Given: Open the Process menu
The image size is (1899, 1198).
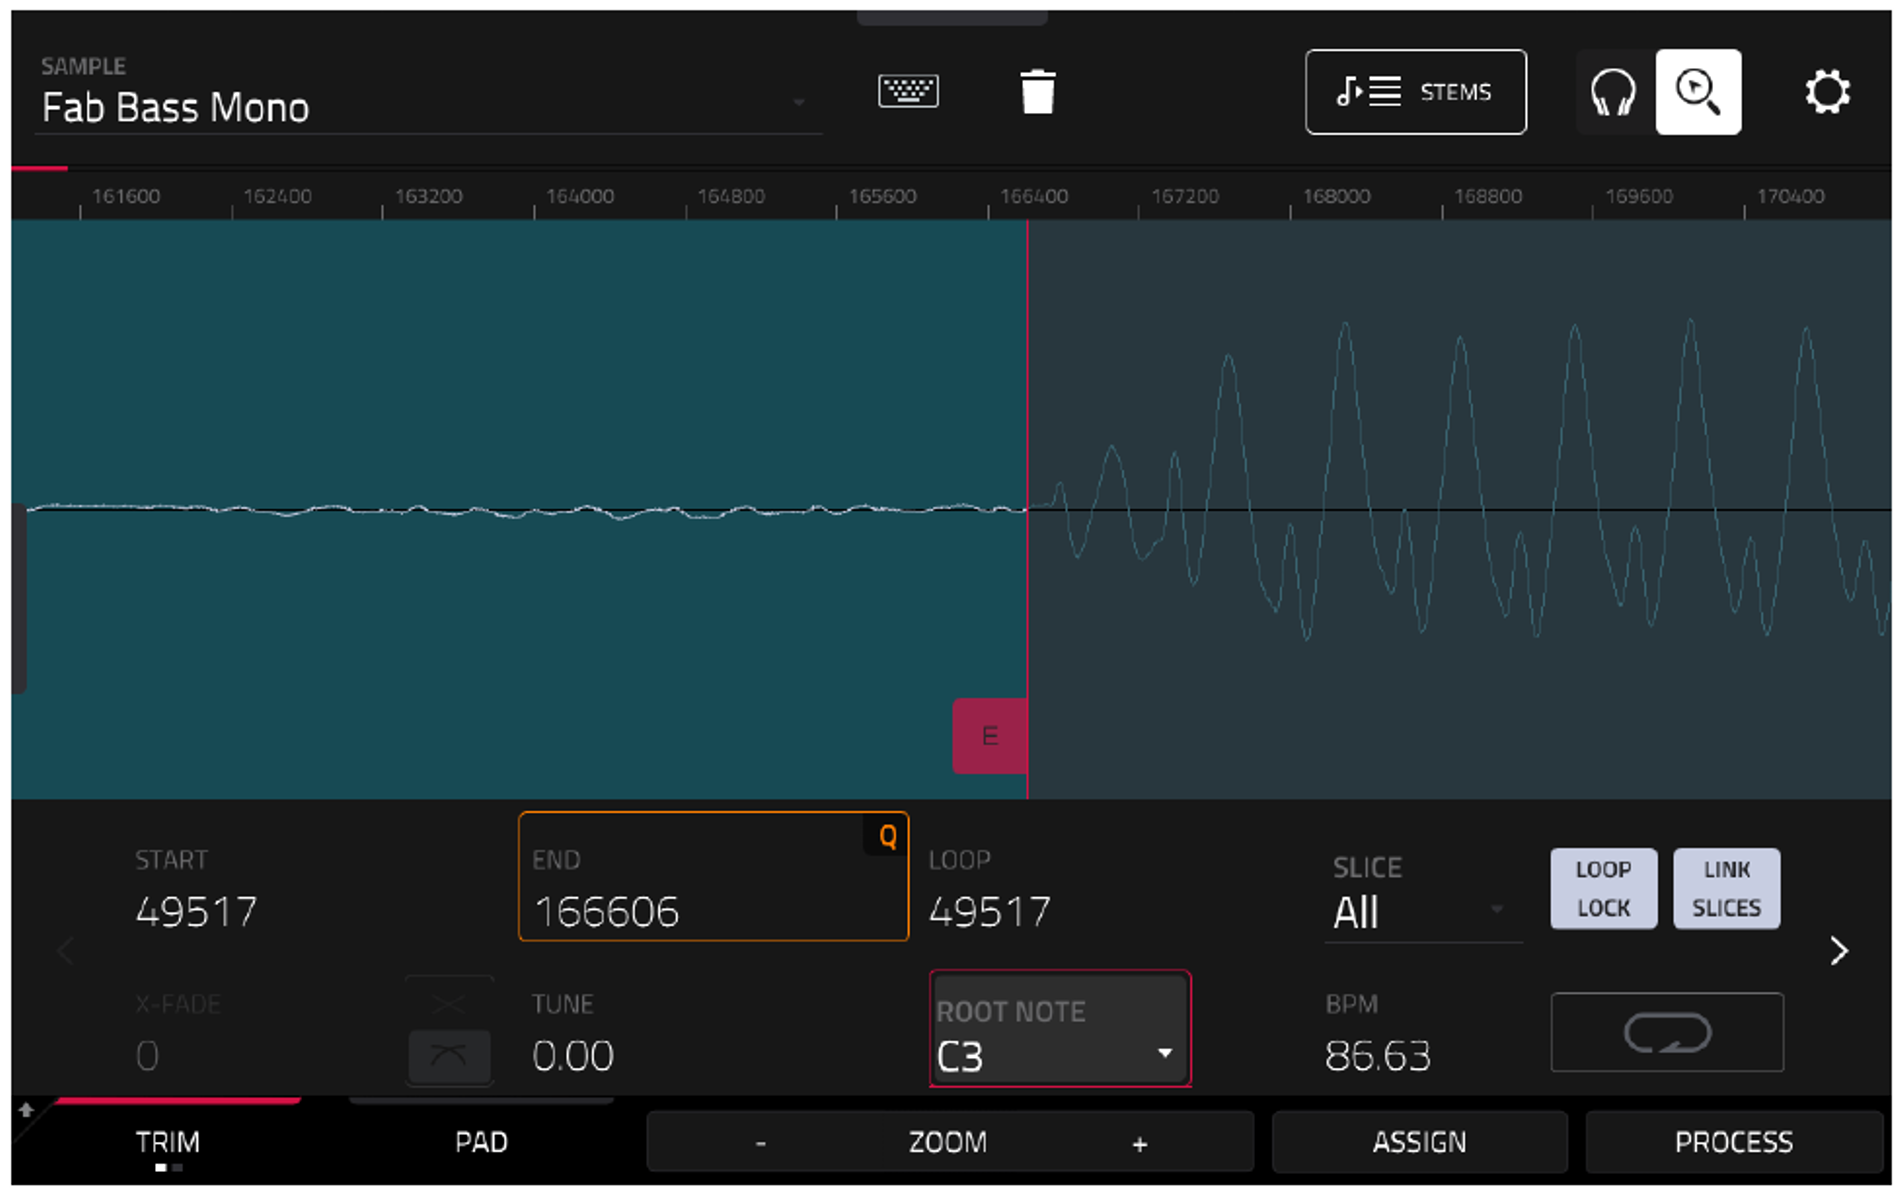Looking at the screenshot, I should [x=1733, y=1142].
